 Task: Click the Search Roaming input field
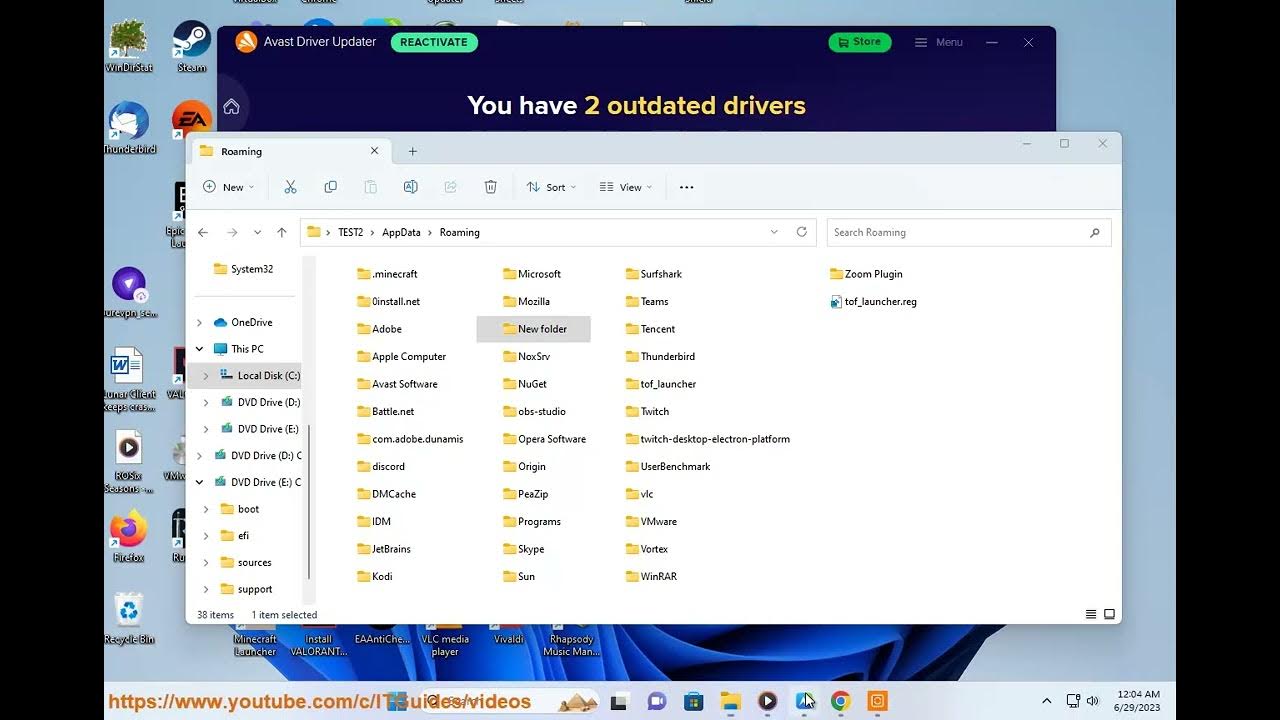(x=969, y=232)
